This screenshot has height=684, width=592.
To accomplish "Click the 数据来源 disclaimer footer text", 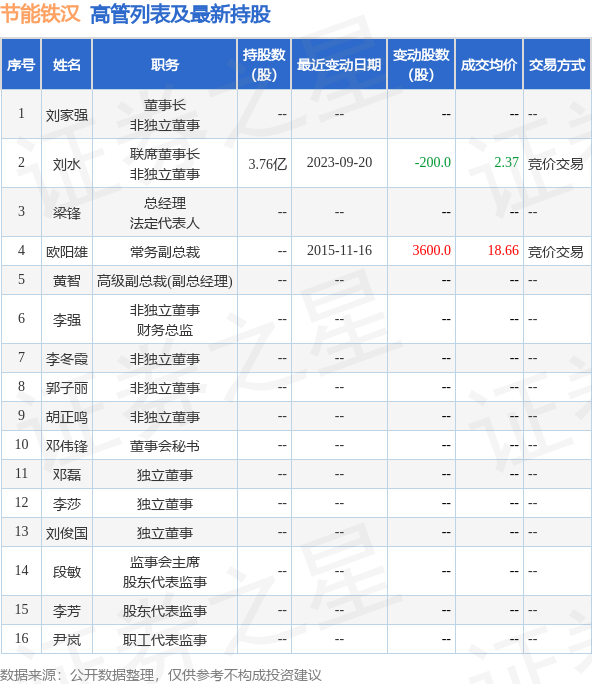I will coord(161,675).
